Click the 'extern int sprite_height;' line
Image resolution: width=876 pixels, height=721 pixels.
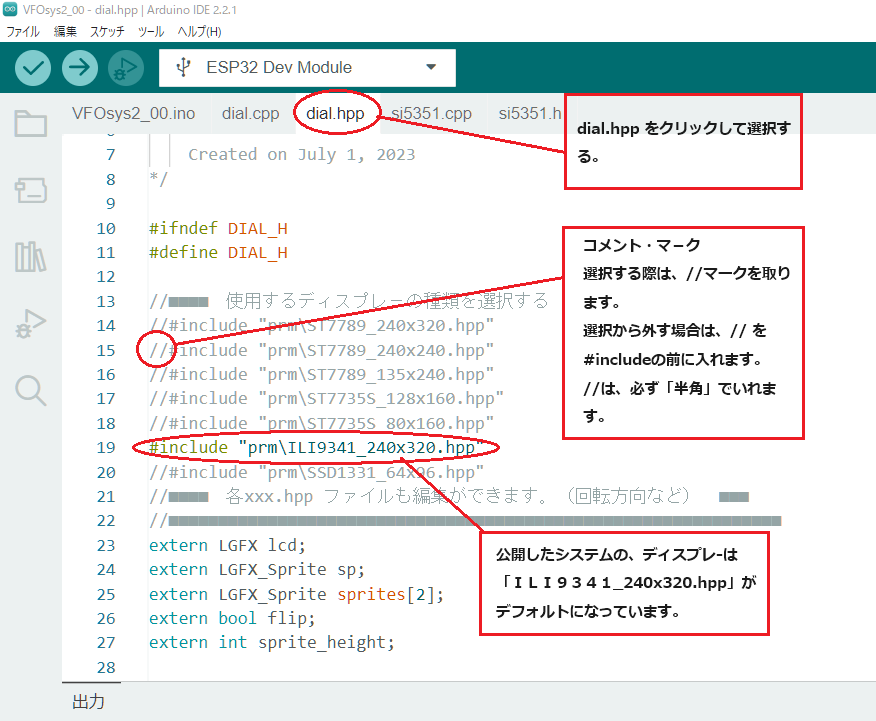(x=272, y=643)
